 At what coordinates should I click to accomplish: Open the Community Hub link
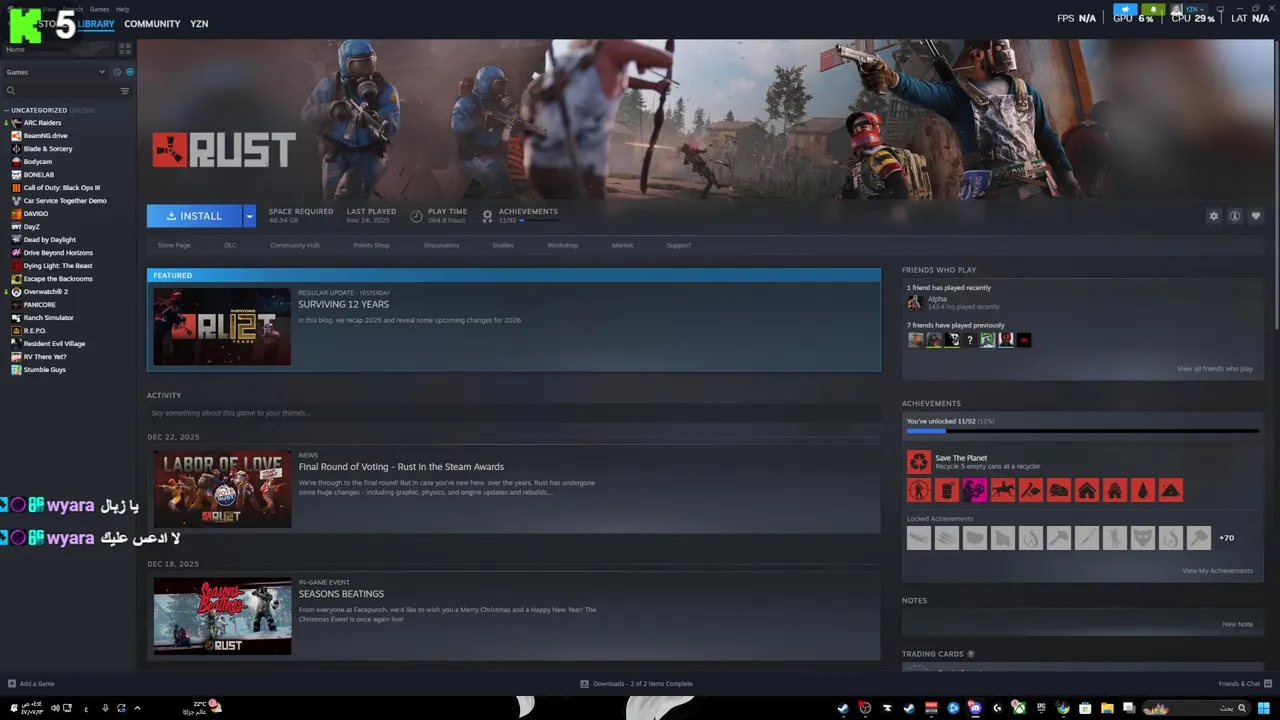click(295, 245)
